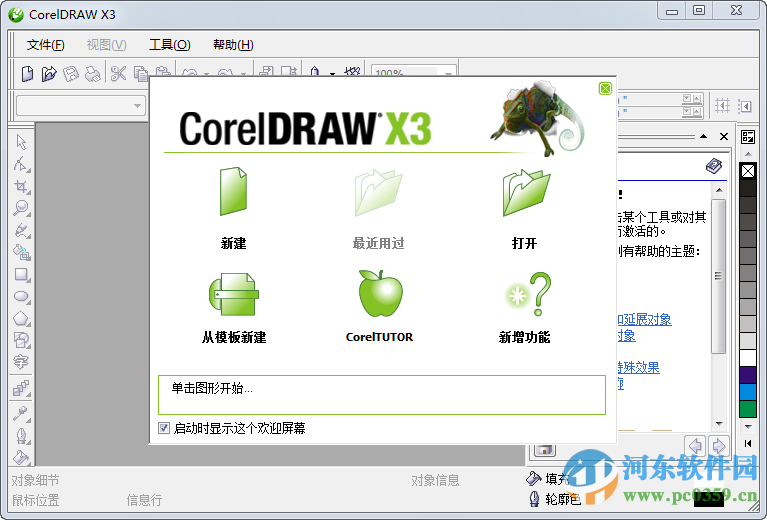
Task: Select the Outline pen tool in toolbox
Action: (21, 435)
